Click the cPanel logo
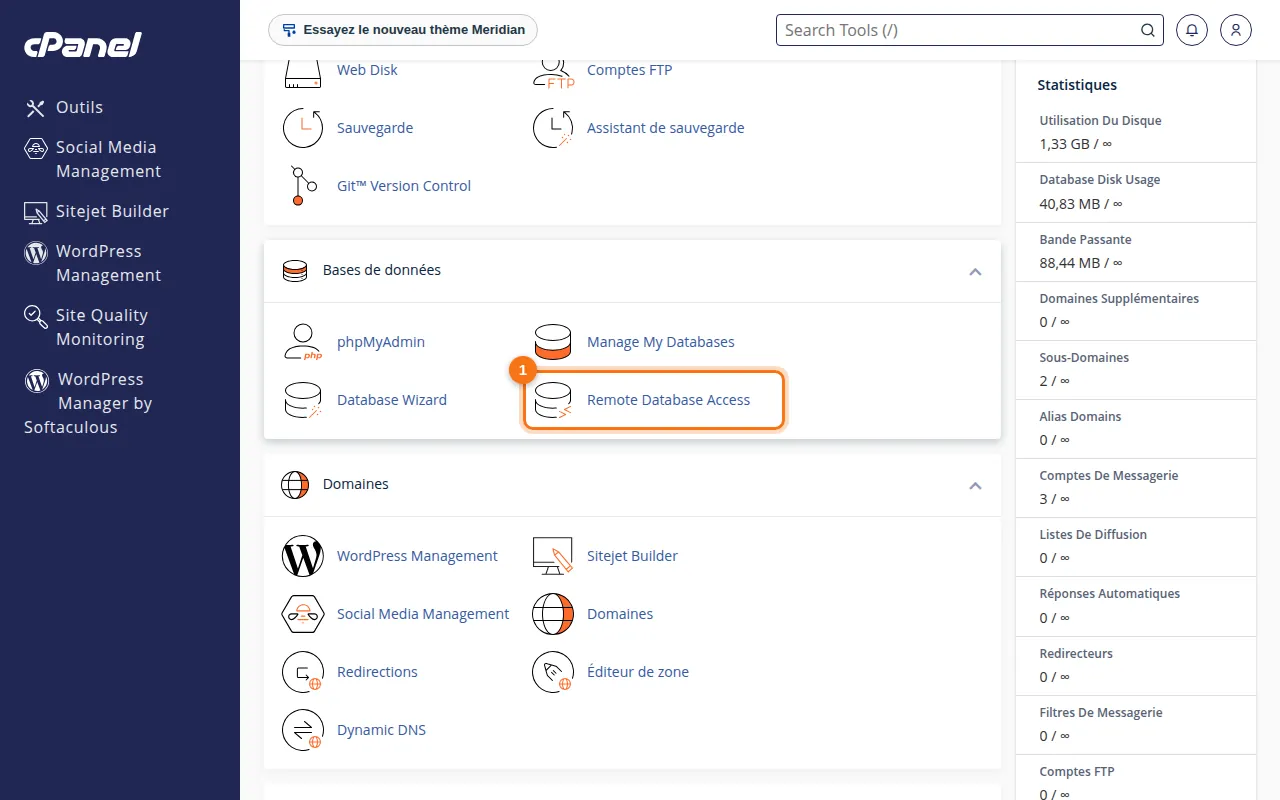The image size is (1280, 800). click(83, 45)
